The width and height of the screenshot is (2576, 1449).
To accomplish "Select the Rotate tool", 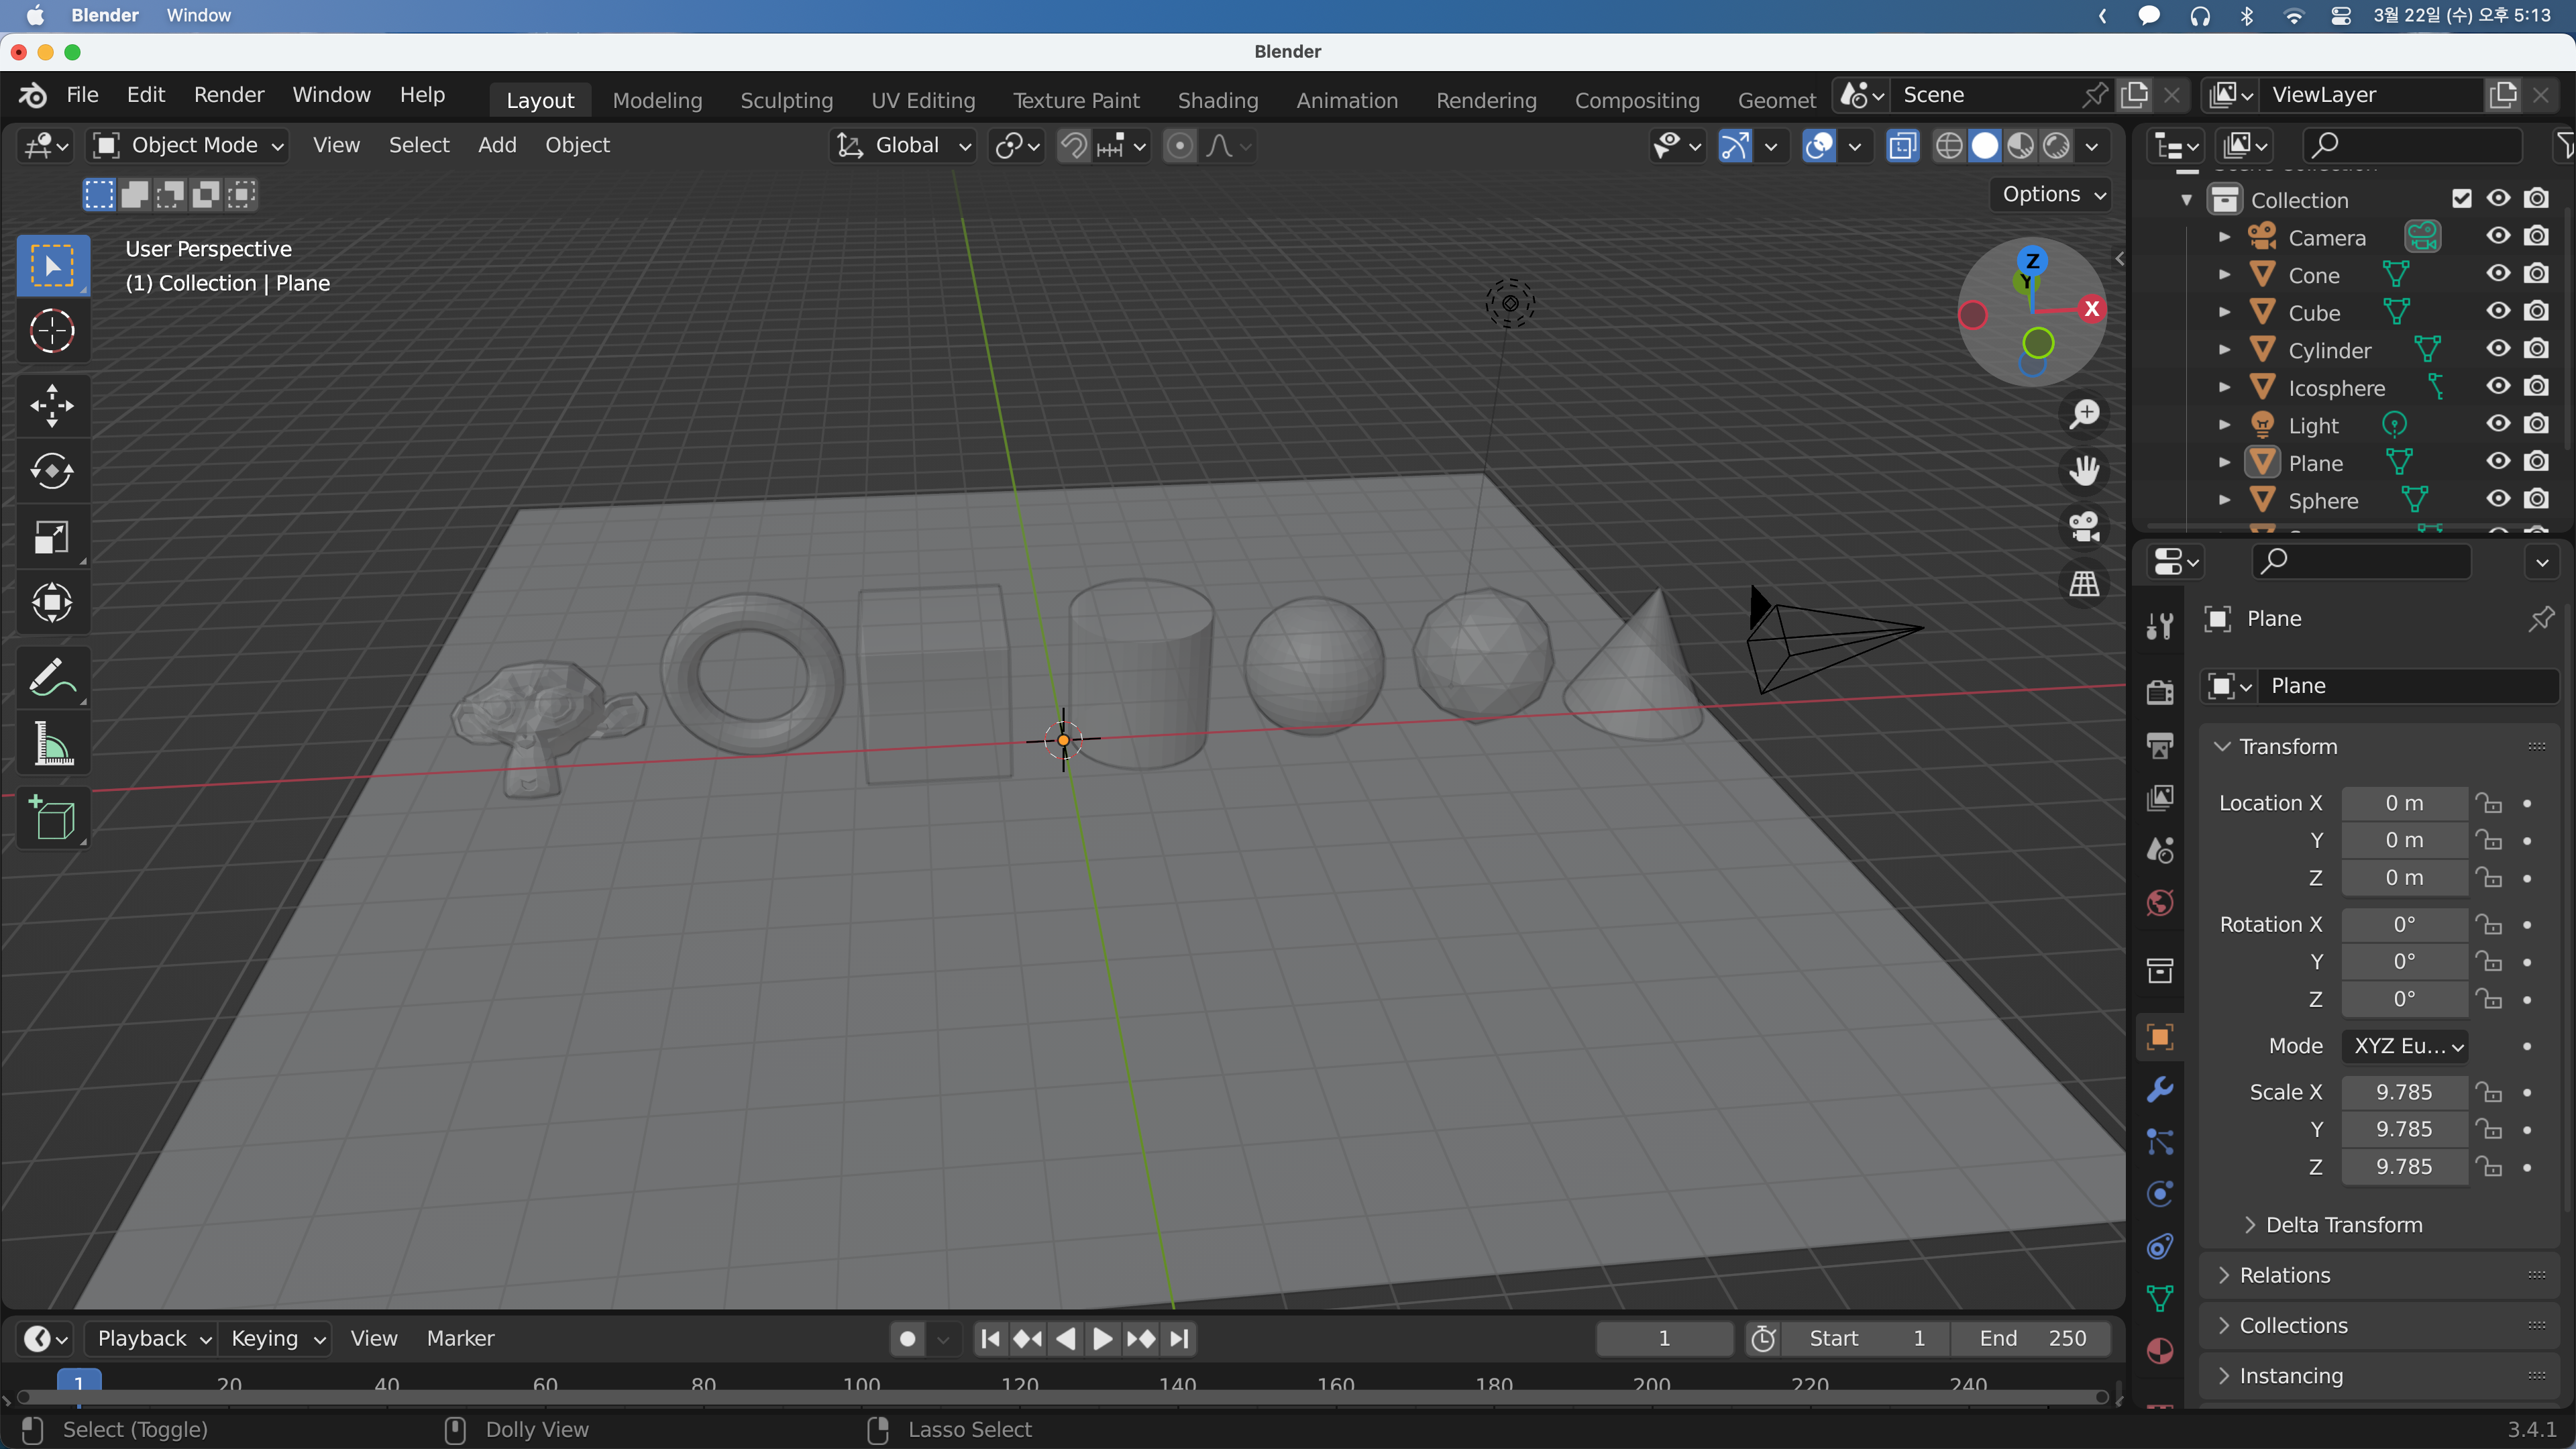I will [x=52, y=471].
